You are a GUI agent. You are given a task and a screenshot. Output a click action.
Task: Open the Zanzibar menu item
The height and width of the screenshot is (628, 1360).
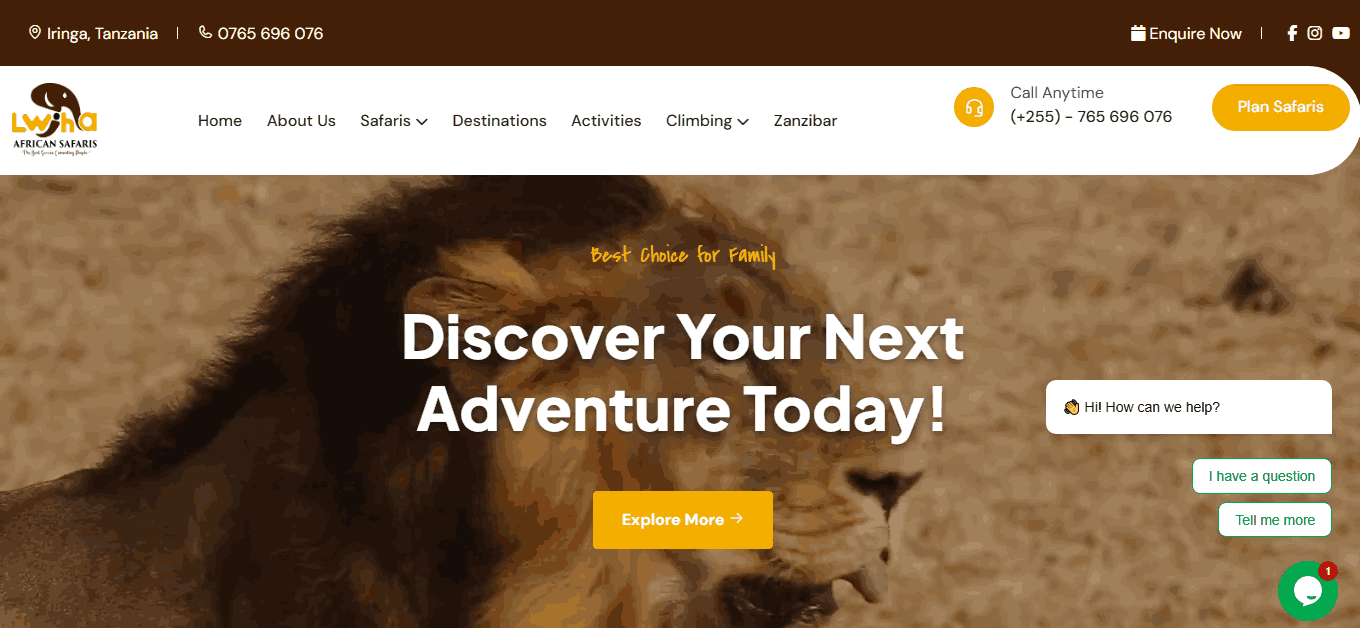[805, 120]
